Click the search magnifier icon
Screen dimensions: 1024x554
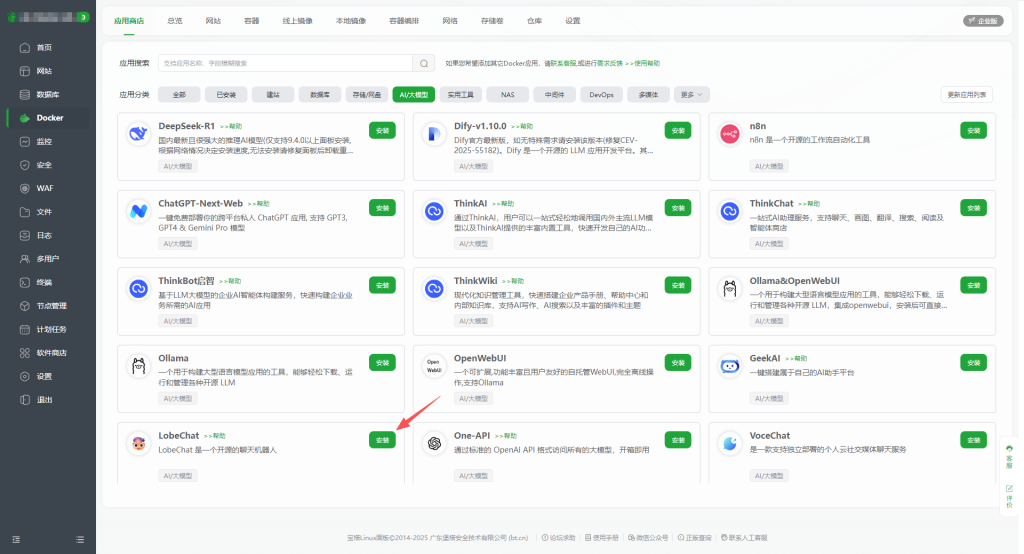pyautogui.click(x=425, y=63)
